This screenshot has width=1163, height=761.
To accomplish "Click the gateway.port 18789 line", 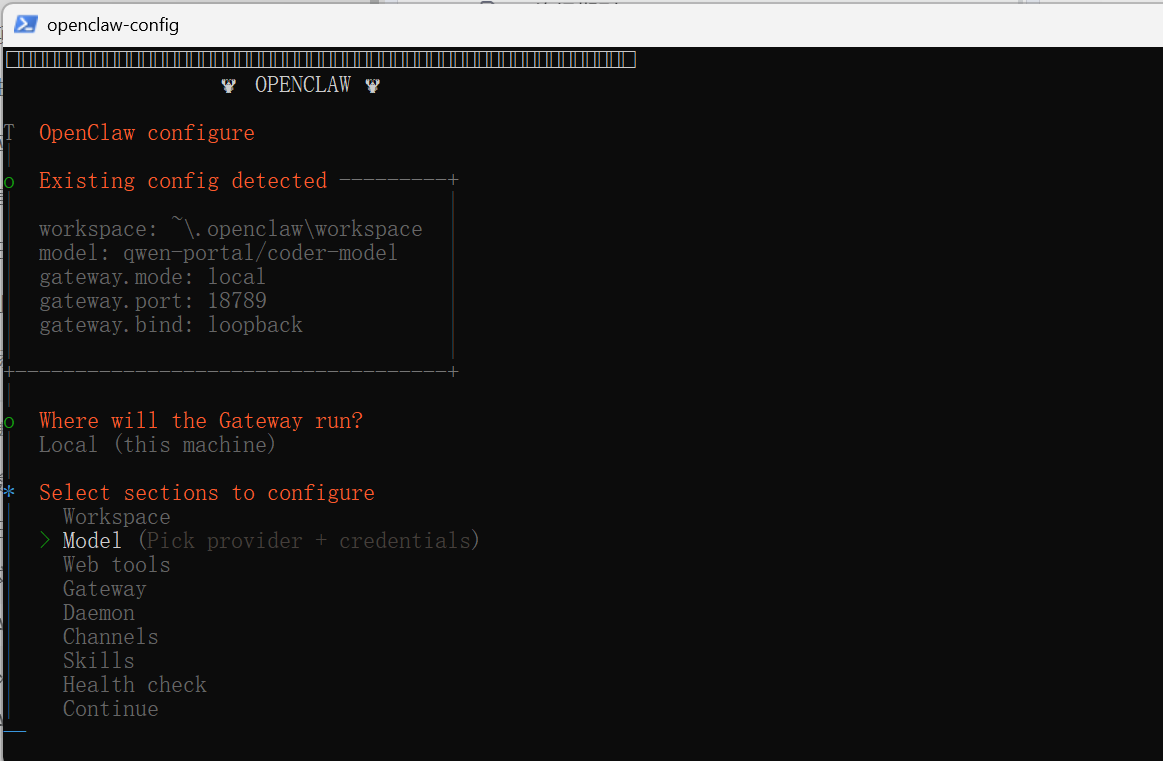I will [153, 301].
